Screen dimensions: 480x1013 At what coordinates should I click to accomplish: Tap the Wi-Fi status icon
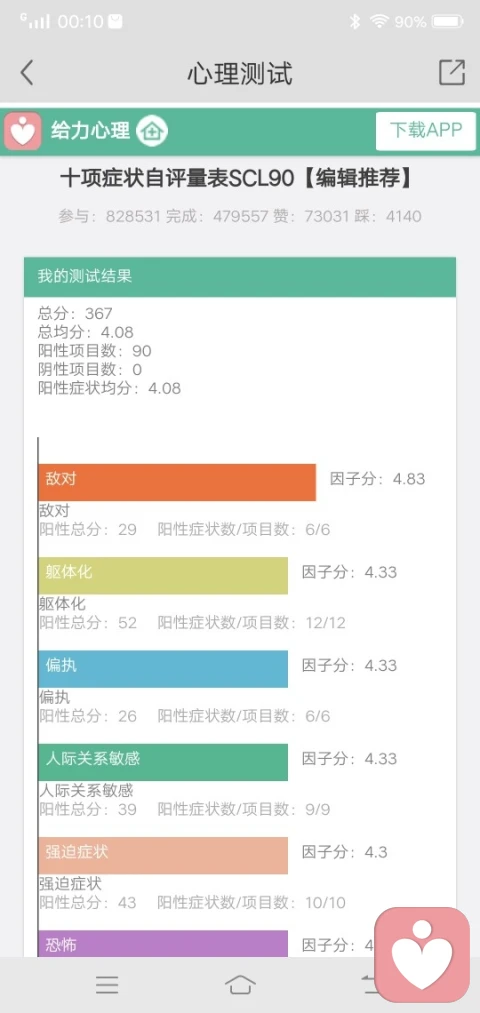tap(379, 22)
